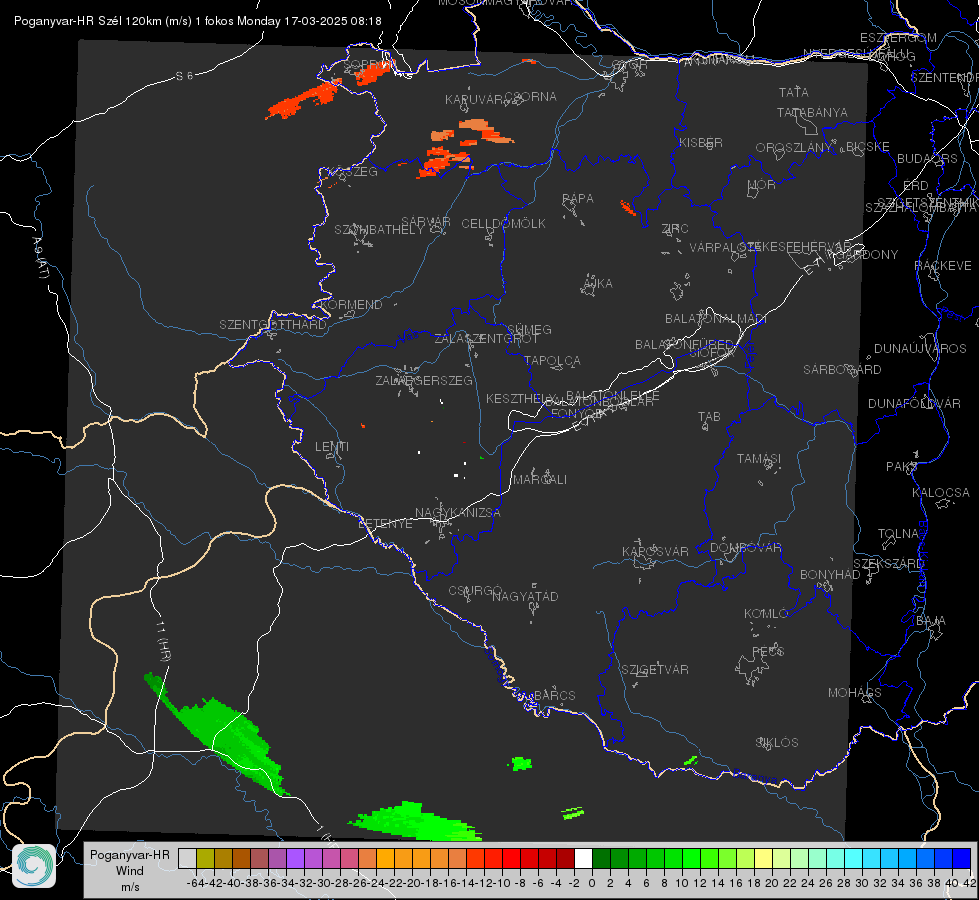Click the 'Poganyvar-HR Wind m/s' legend title
Viewport: 979px width, 900px height.
pos(130,871)
